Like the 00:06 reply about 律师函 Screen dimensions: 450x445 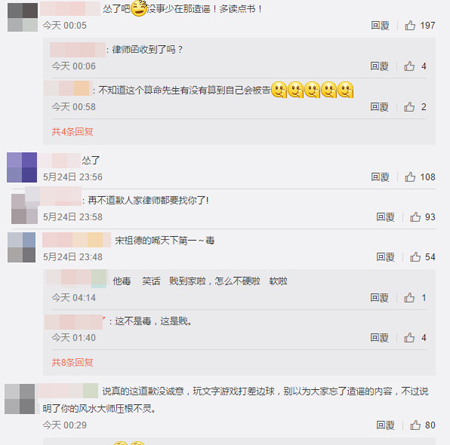pos(409,66)
